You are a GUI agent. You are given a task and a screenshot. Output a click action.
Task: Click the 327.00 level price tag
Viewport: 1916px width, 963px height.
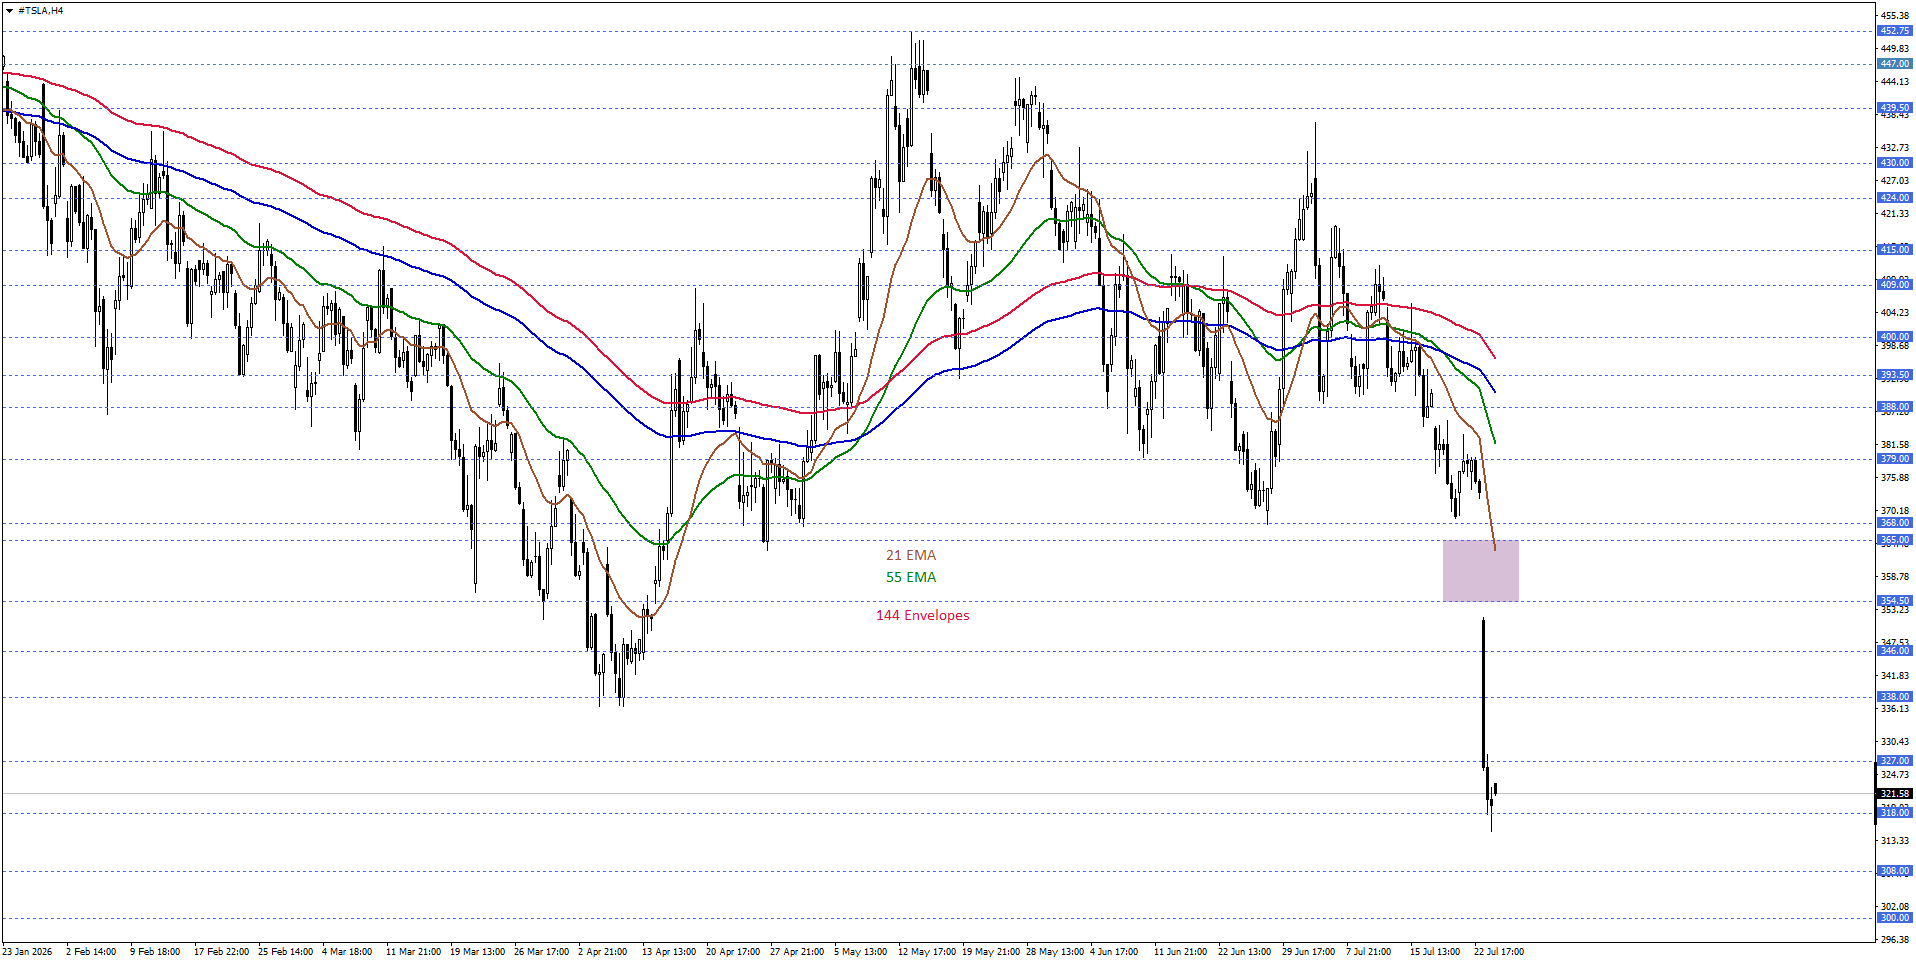pos(1894,761)
